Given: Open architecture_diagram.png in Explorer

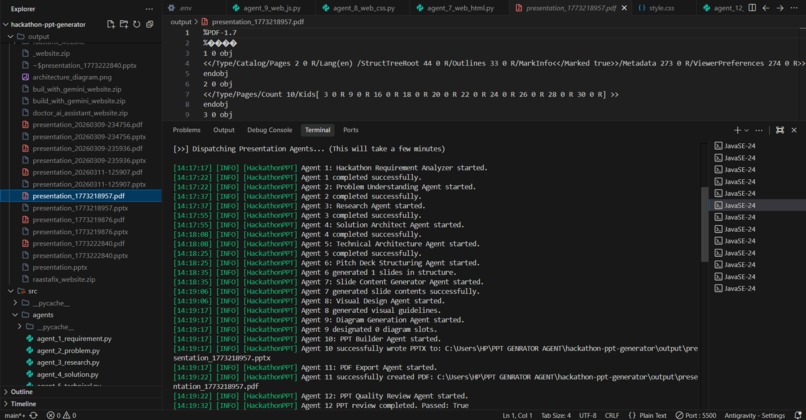Looking at the screenshot, I should 72,77.
